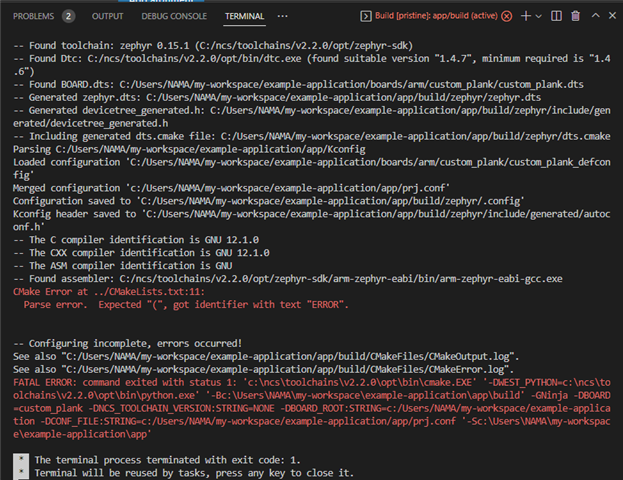This screenshot has width=623, height=480.
Task: Open the CMakeOutput.log file path
Action: coord(288,356)
